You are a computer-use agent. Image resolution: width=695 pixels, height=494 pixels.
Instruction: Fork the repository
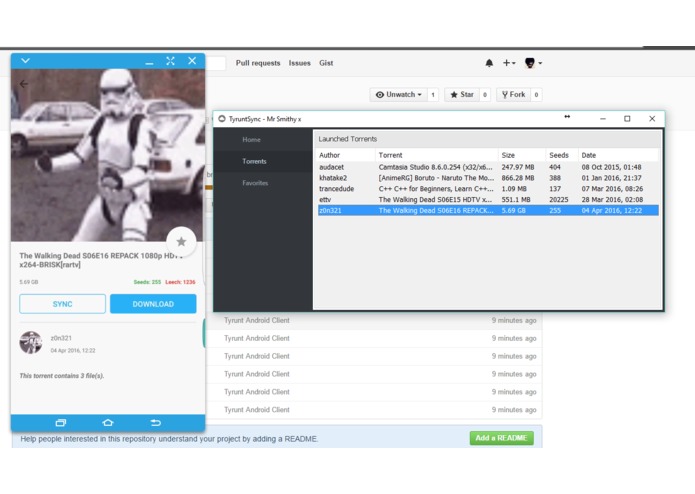coord(513,94)
